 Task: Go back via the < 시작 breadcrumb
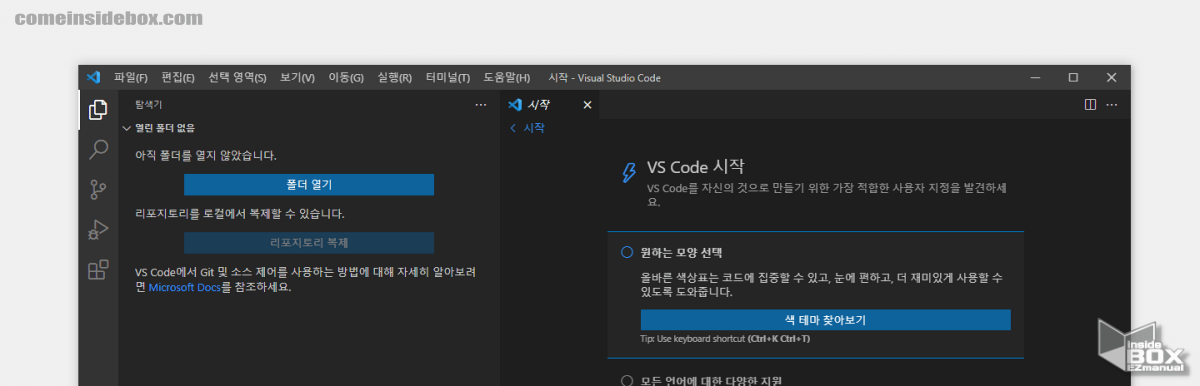point(527,128)
